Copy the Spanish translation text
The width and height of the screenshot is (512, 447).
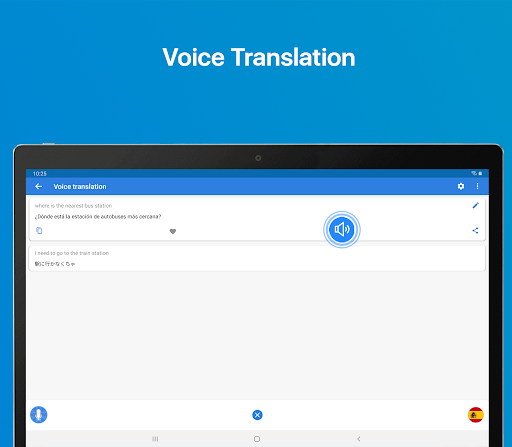(x=39, y=230)
